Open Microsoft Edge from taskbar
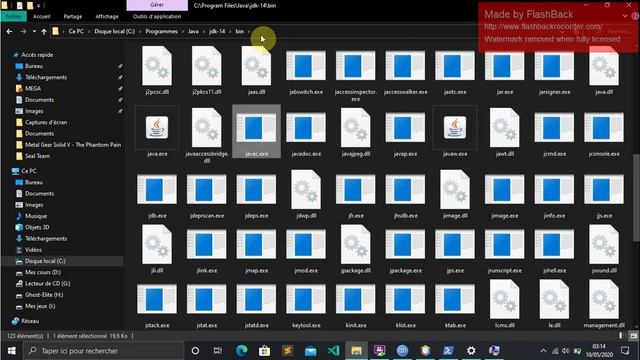This screenshot has height=360, width=640. 241,351
